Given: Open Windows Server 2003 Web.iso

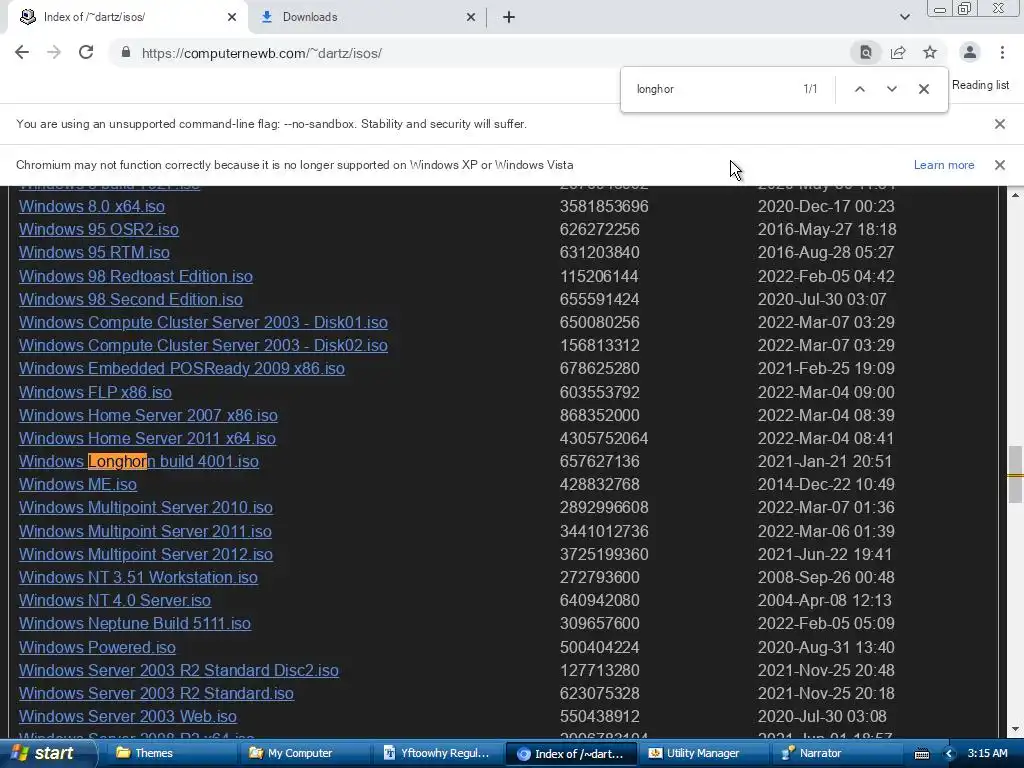Looking at the screenshot, I should point(127,716).
